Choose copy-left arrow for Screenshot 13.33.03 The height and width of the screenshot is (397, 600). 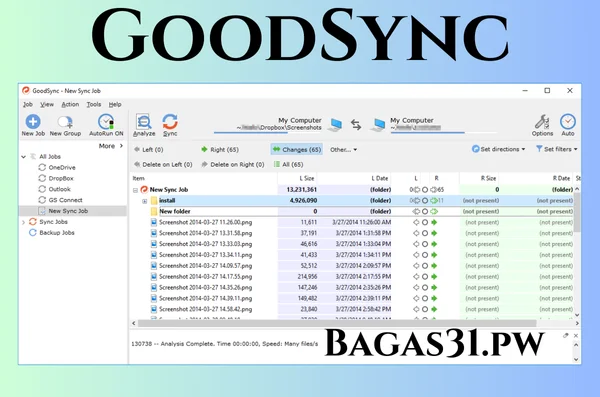[x=416, y=244]
